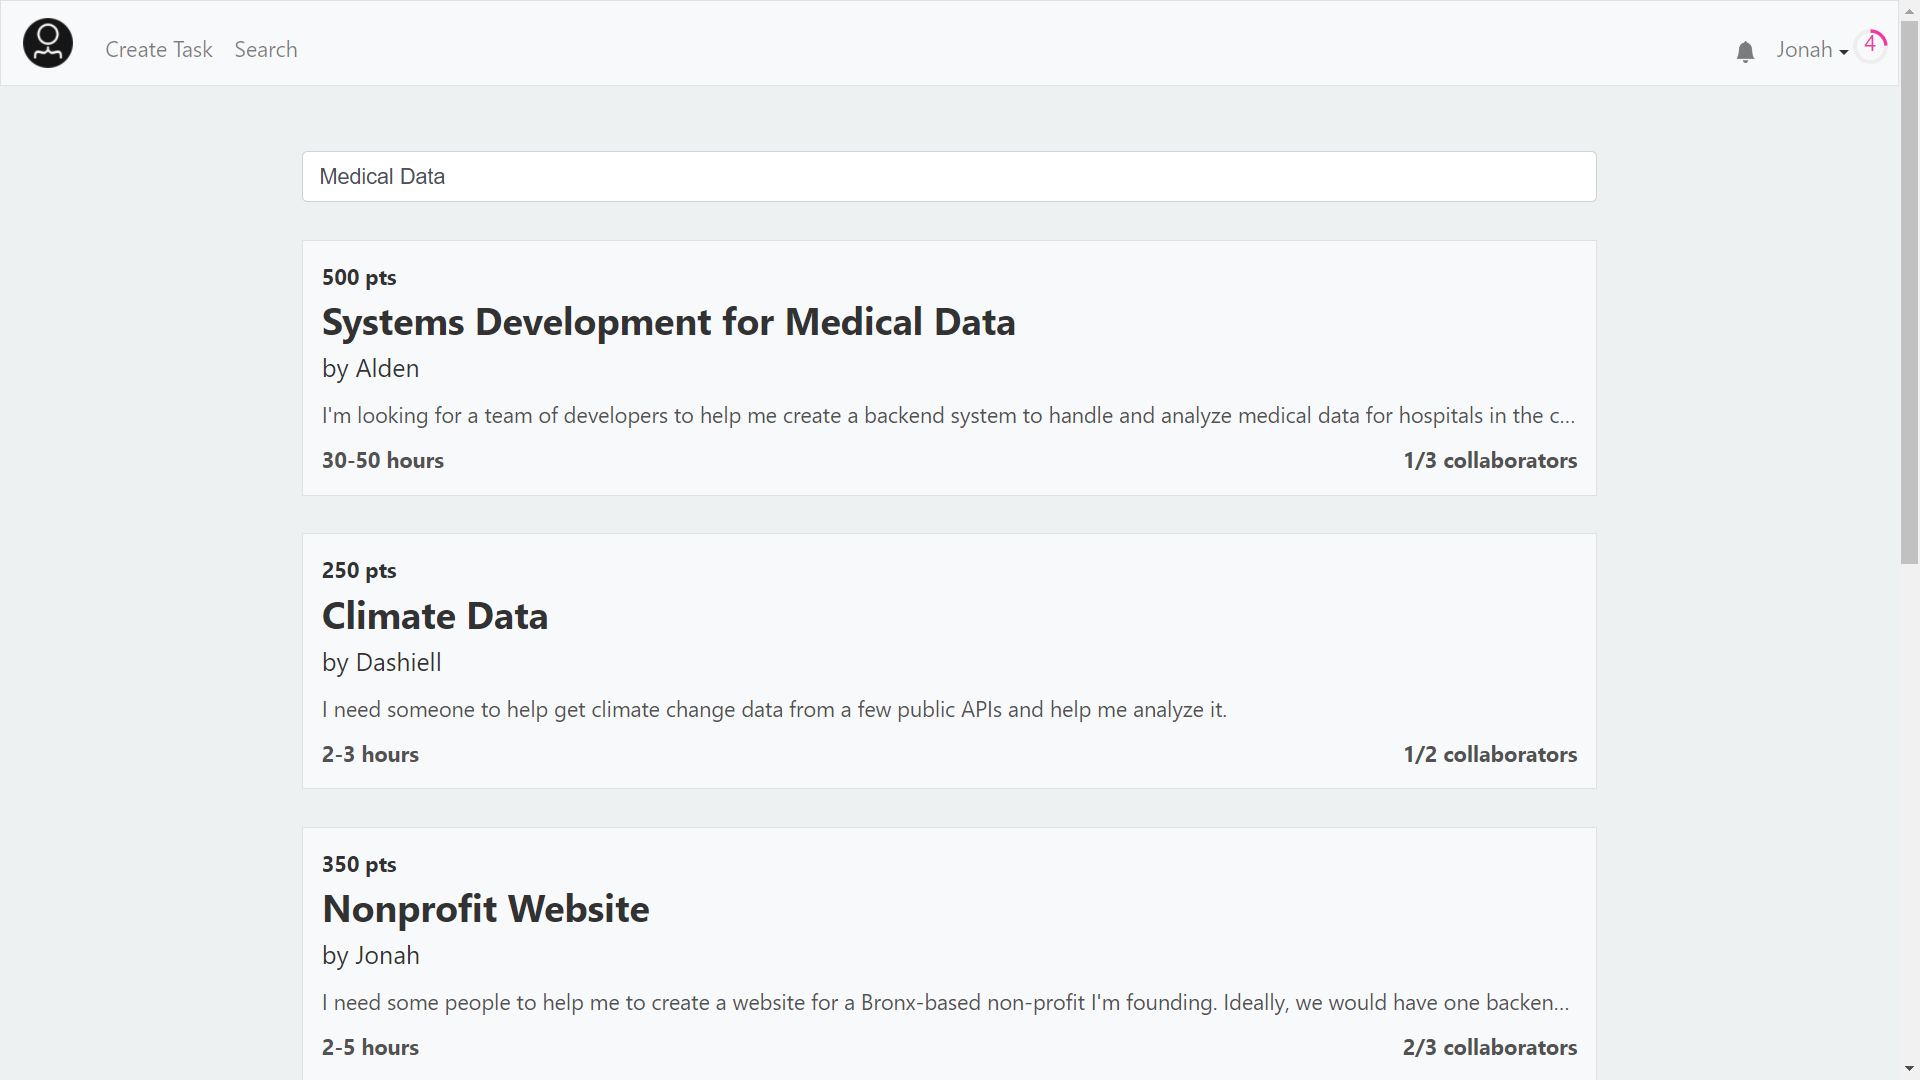Click the climate change data description text
Image resolution: width=1920 pixels, height=1080 pixels.
(774, 710)
